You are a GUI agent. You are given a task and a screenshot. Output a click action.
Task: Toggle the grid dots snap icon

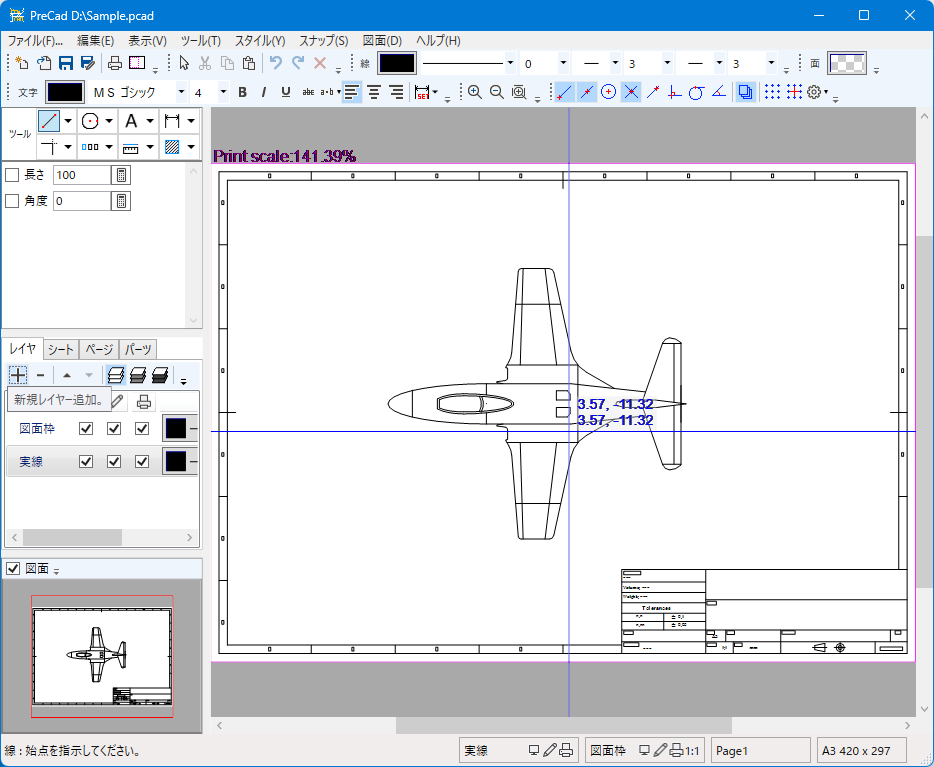[x=772, y=92]
